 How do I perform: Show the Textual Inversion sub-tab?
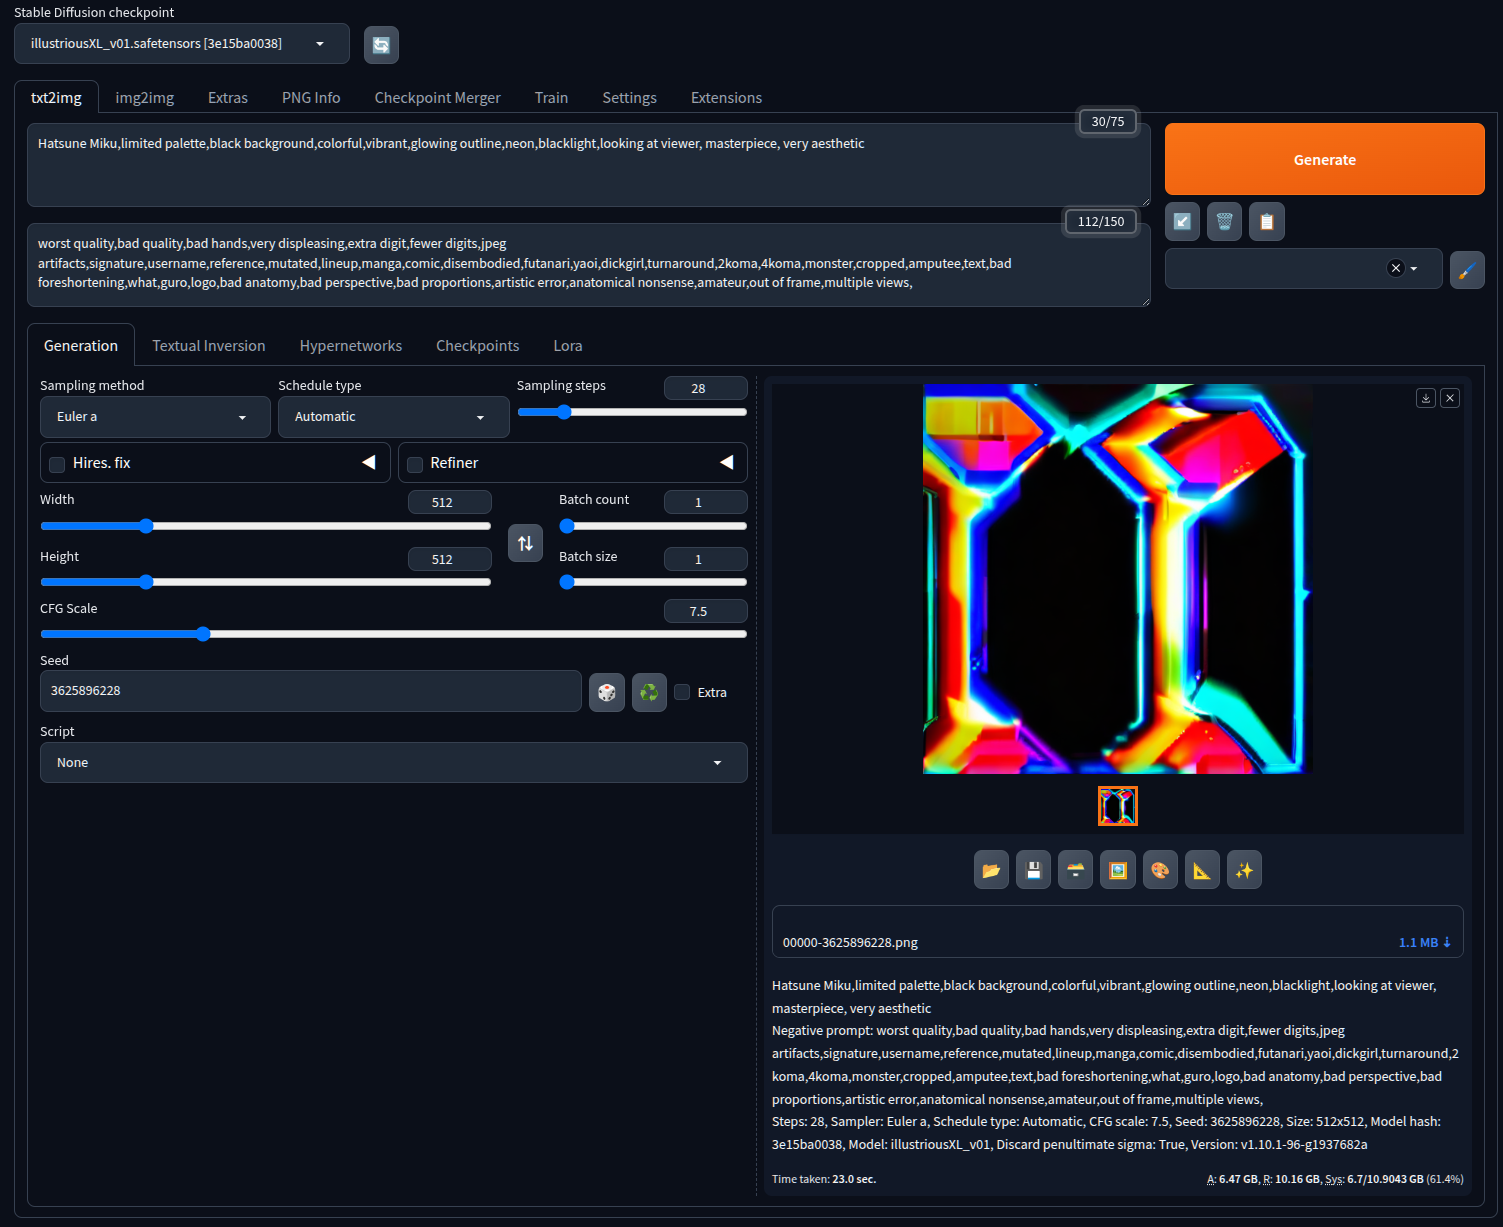[209, 346]
